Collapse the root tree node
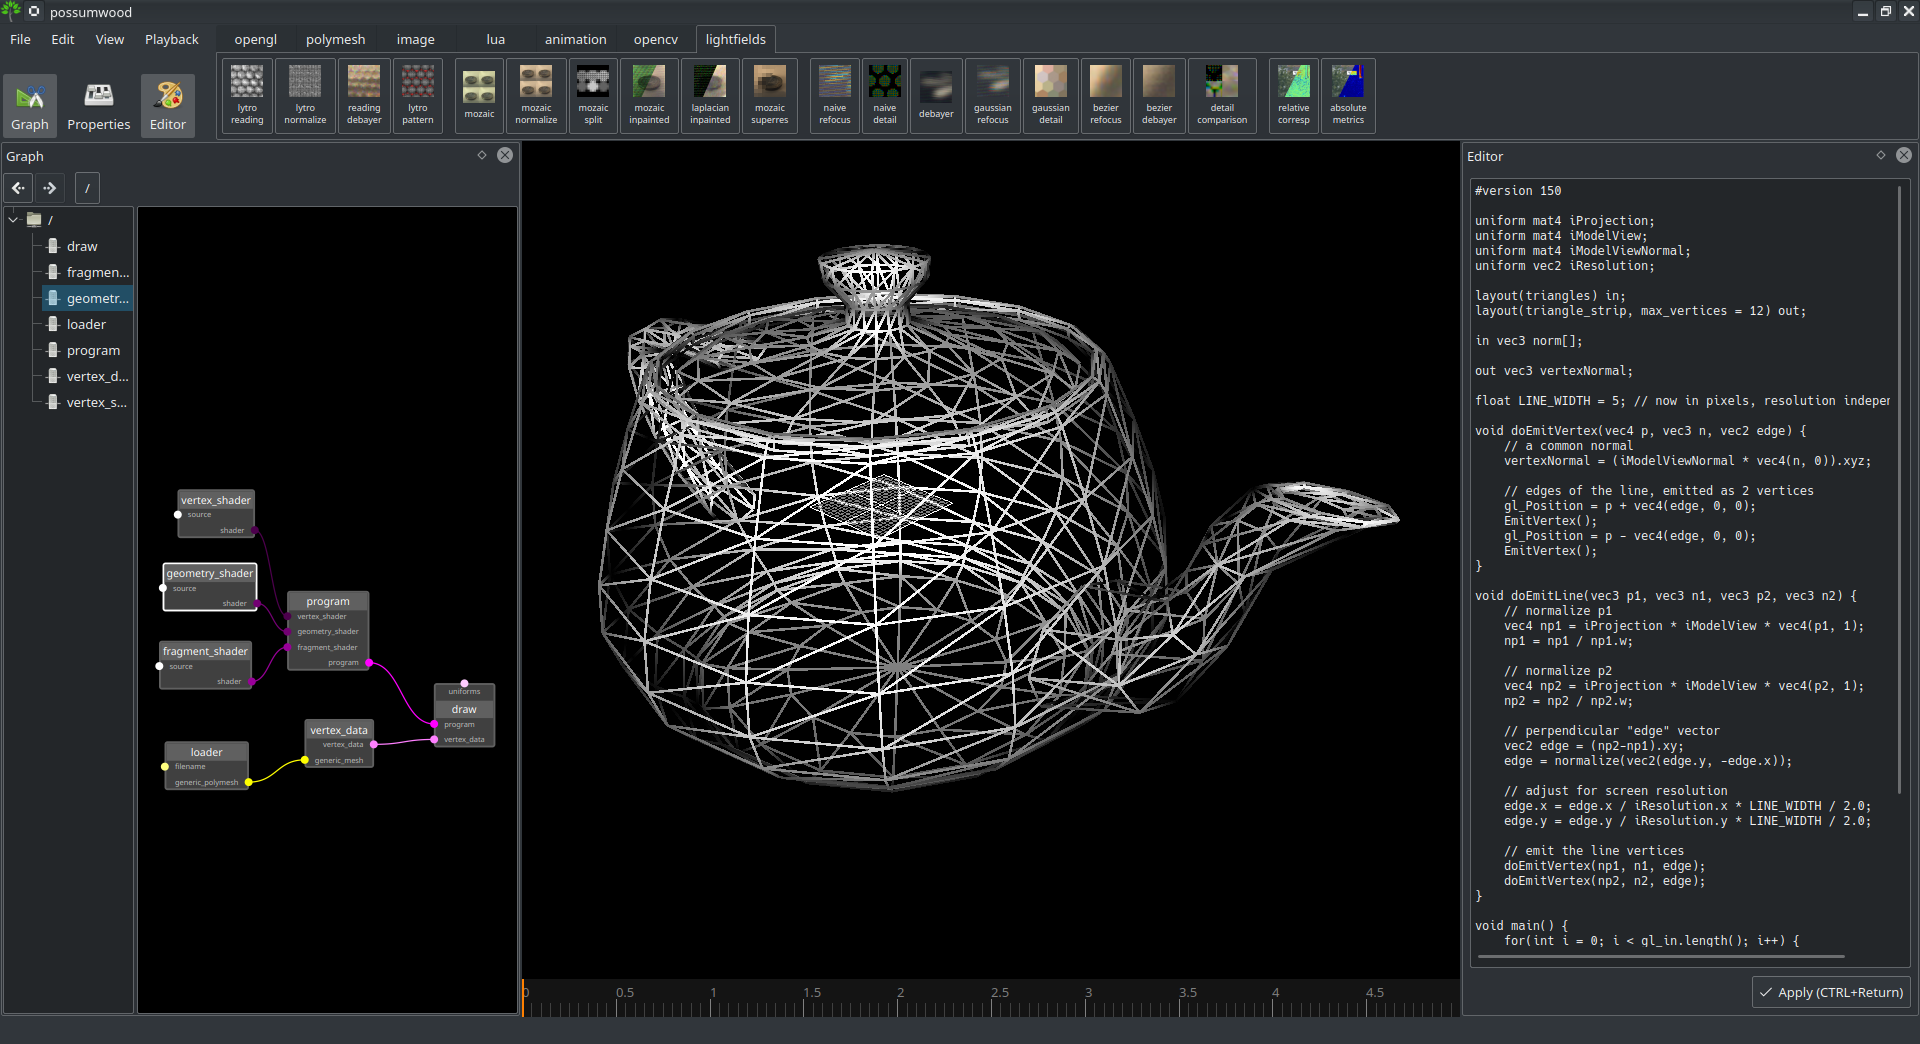This screenshot has height=1044, width=1920. [x=13, y=219]
